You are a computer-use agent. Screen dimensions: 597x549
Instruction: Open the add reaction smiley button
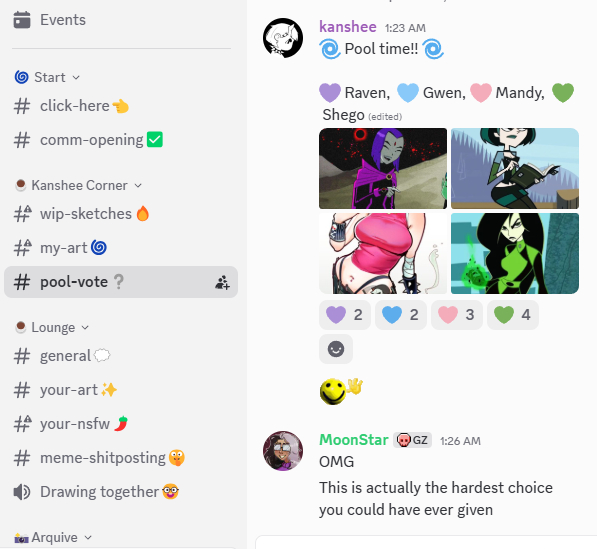coord(336,349)
